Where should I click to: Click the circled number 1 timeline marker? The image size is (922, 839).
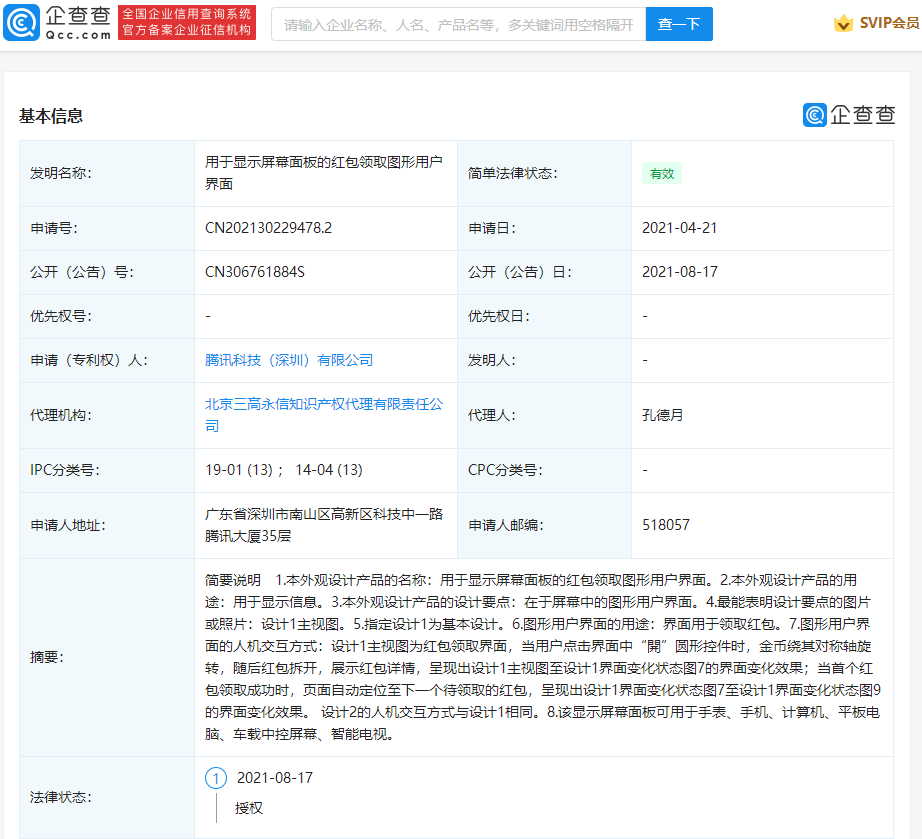[216, 778]
